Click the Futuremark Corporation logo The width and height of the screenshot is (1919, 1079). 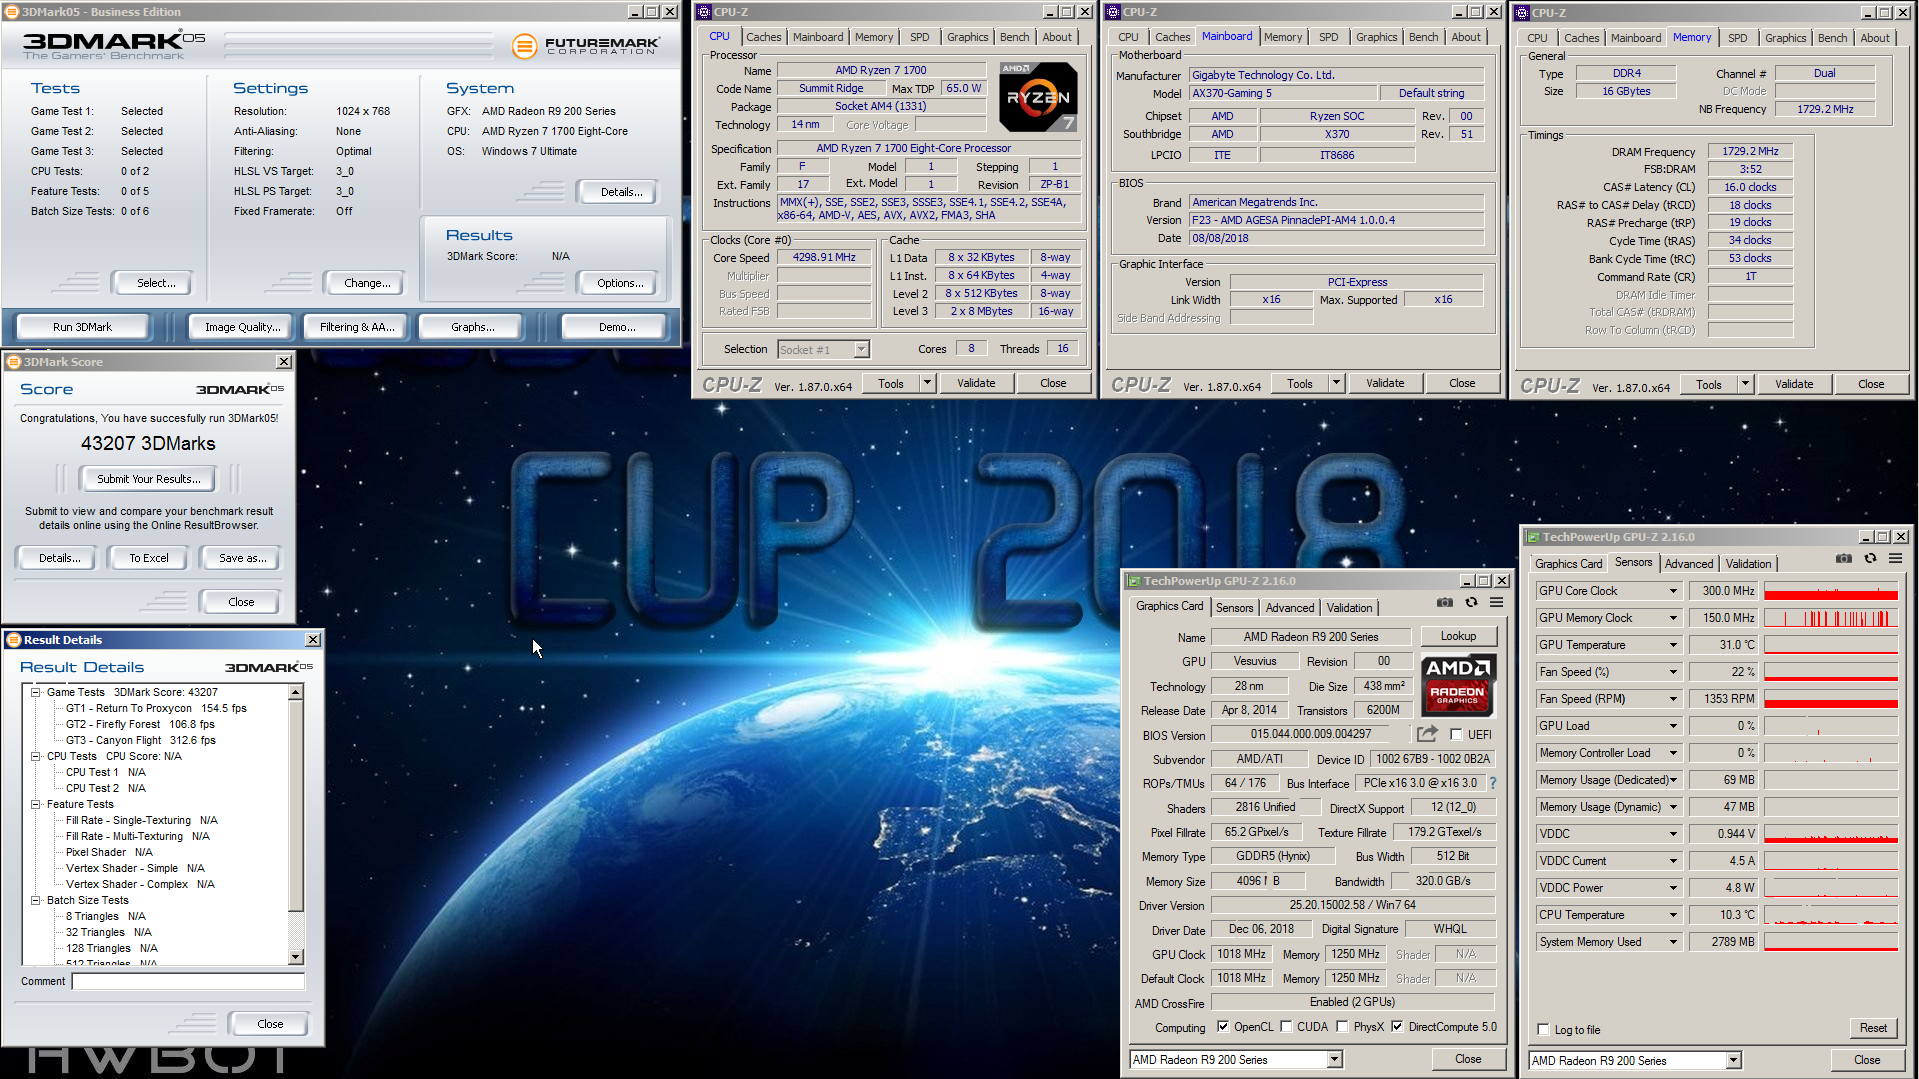click(x=585, y=45)
